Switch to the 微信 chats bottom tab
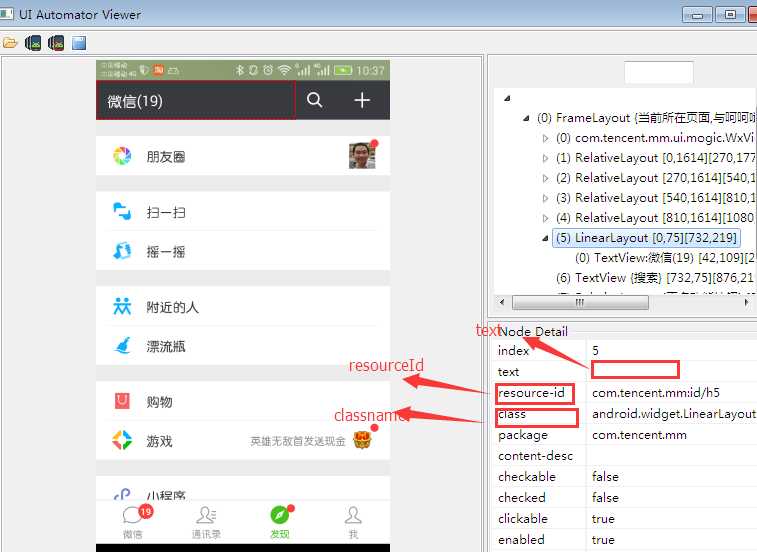This screenshot has width=757, height=552. tap(133, 522)
